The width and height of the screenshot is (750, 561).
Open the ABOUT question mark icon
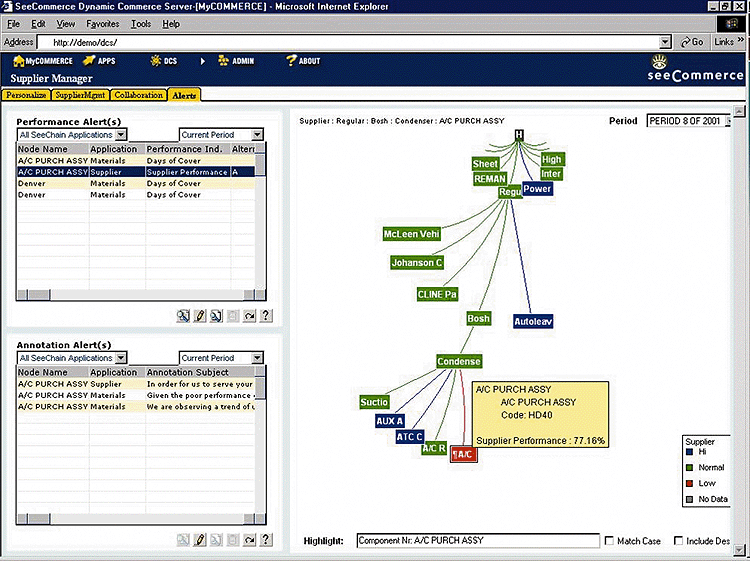291,61
